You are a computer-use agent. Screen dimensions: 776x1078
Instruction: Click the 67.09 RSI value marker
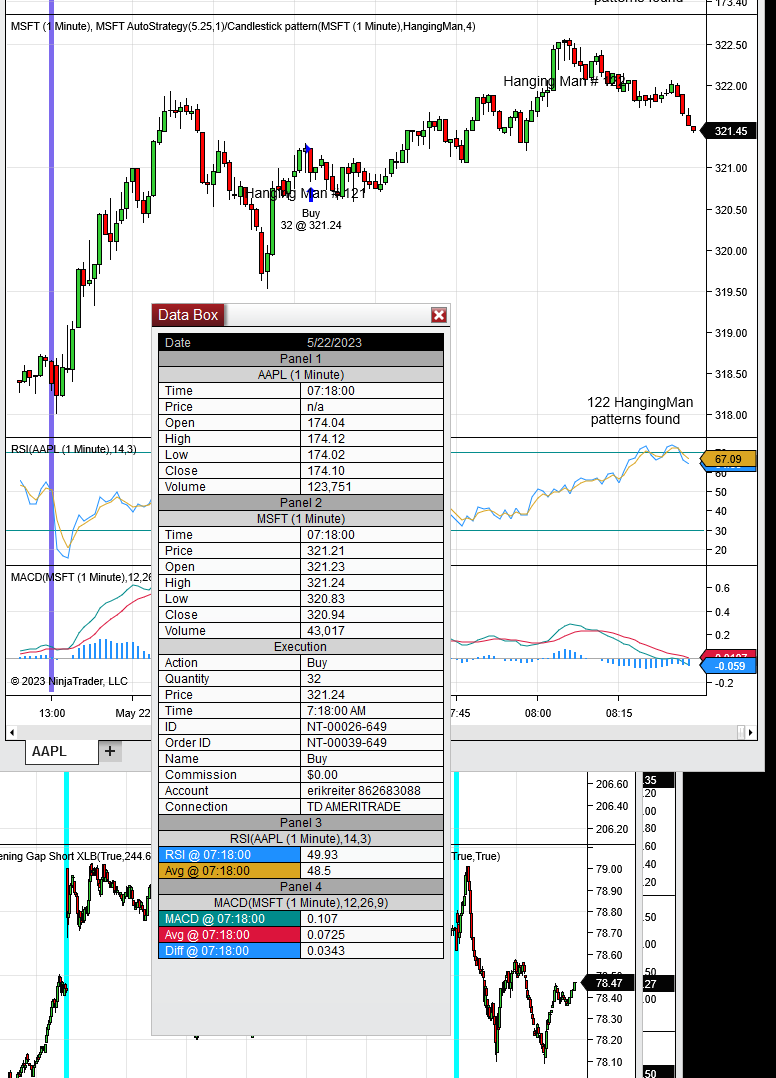(729, 459)
